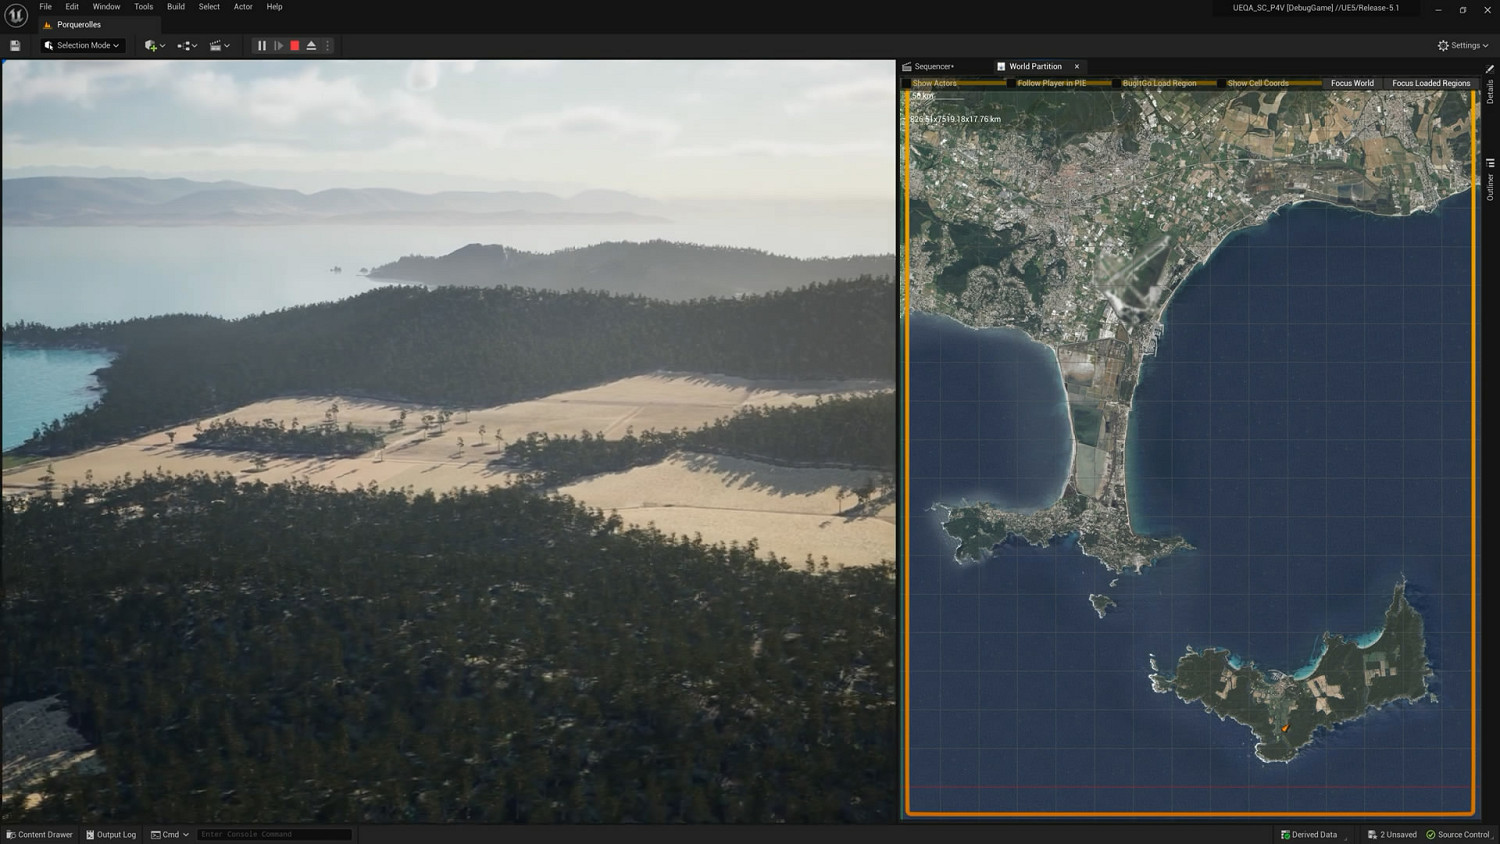Expand the Selection Mode dropdown
This screenshot has width=1500, height=844.
[83, 46]
